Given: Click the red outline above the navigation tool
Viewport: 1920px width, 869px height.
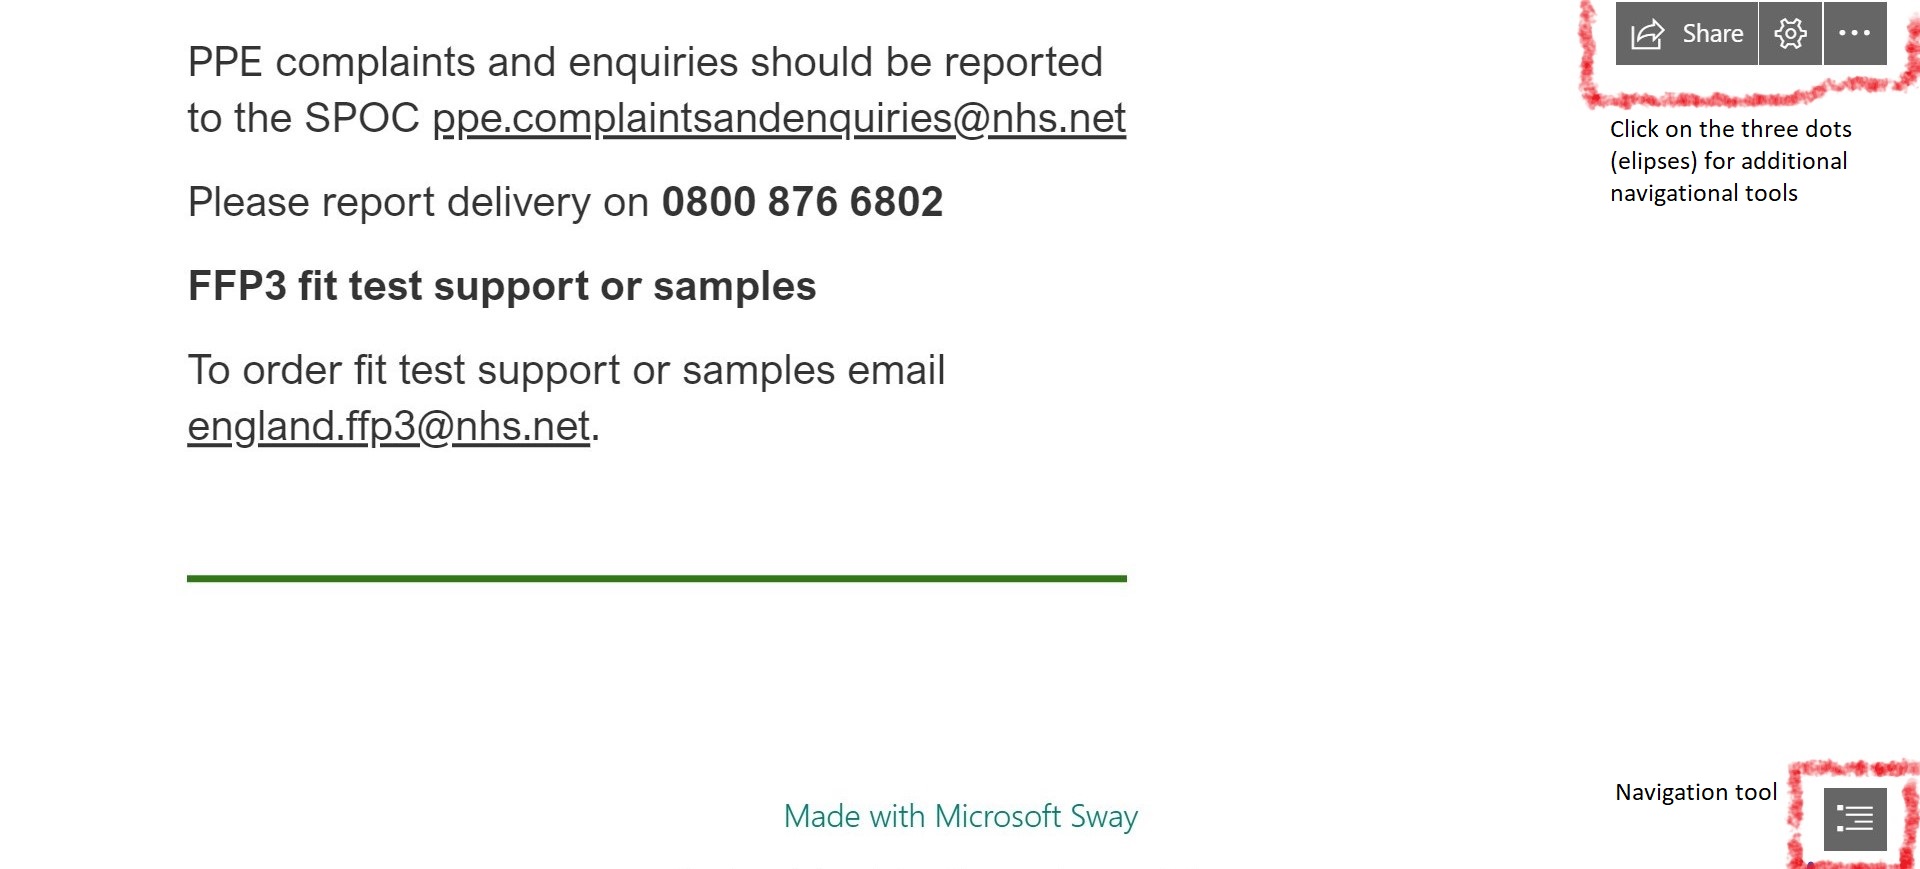Looking at the screenshot, I should [1852, 769].
